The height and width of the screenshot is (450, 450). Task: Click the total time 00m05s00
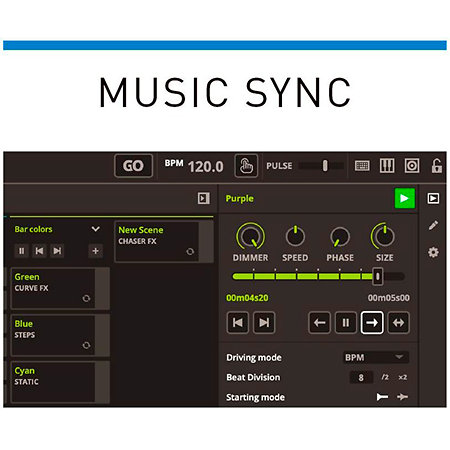coord(389,298)
